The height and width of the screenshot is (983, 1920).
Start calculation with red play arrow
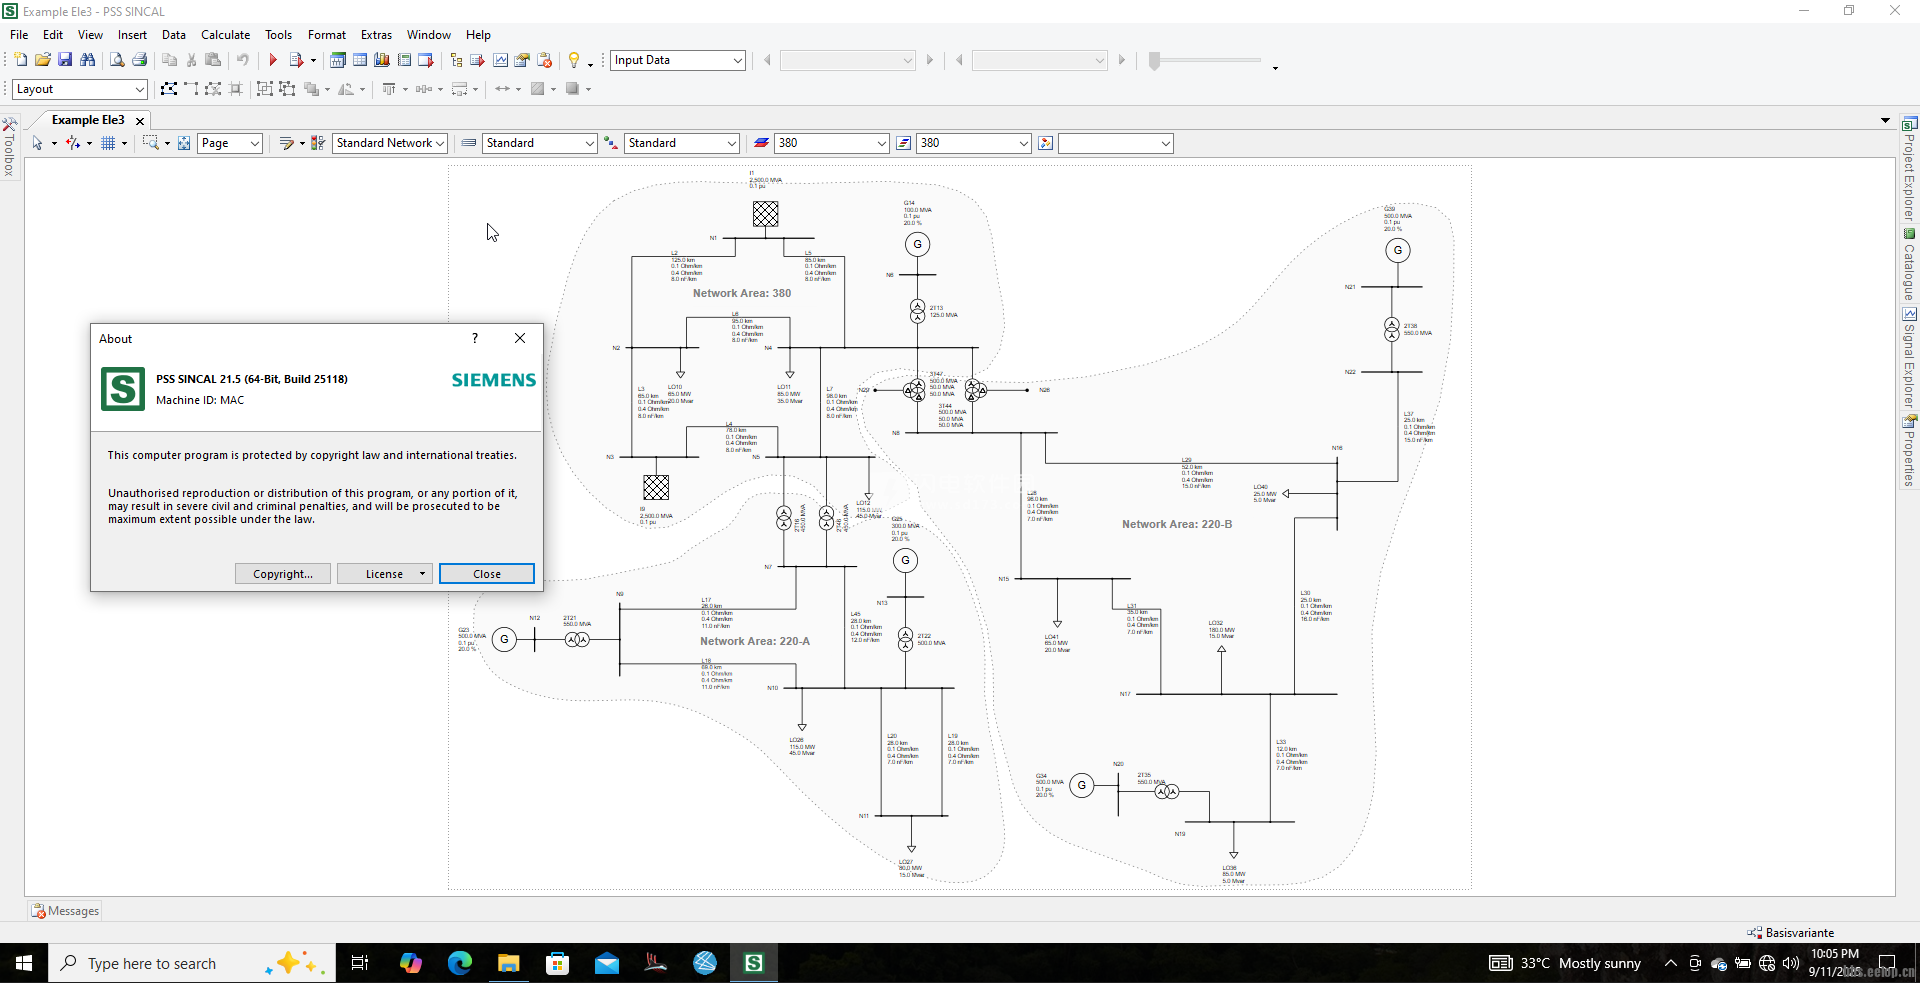[272, 60]
